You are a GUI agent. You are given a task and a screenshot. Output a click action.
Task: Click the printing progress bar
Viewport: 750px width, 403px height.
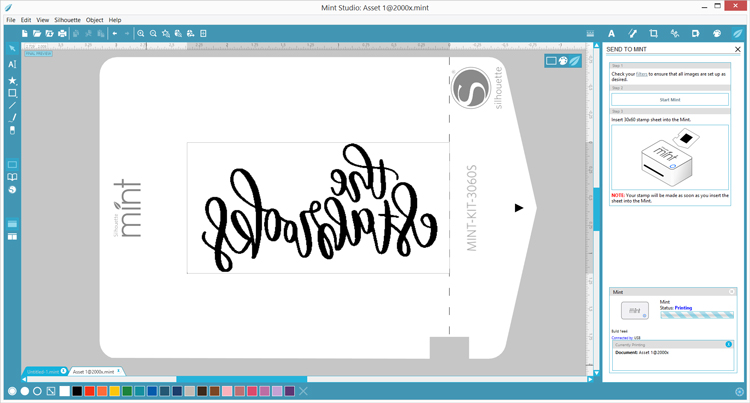(697, 315)
